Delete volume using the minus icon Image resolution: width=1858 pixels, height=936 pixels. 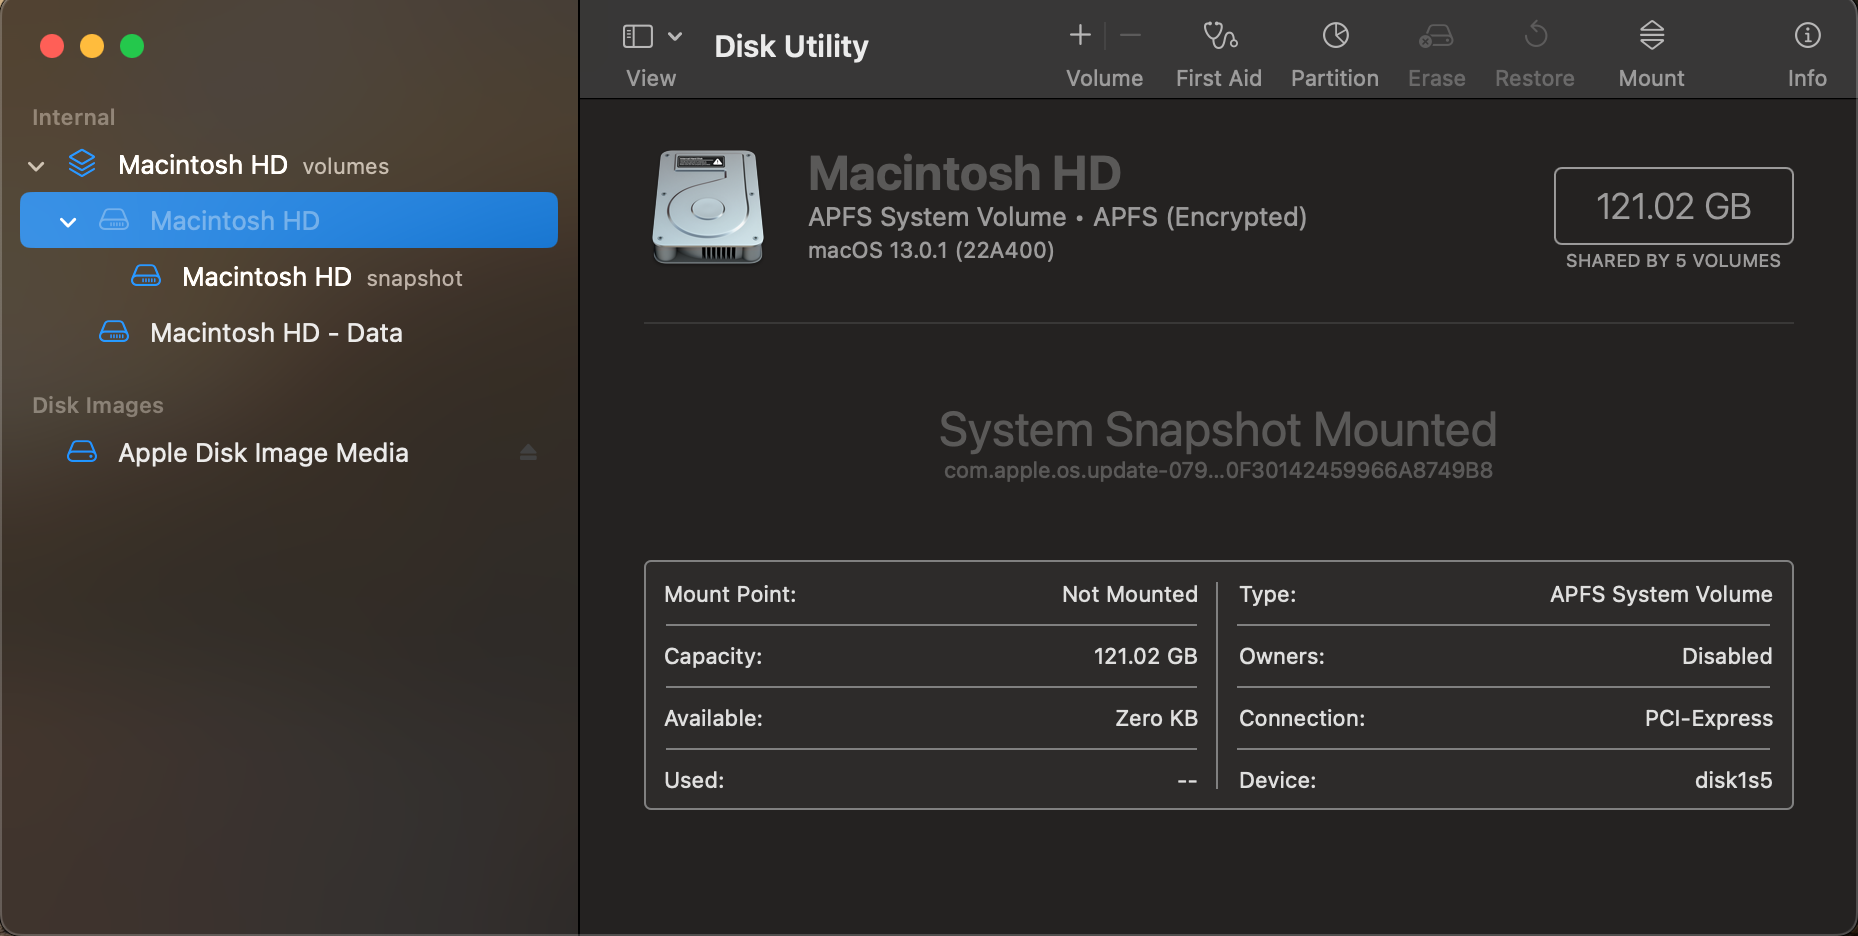(1131, 36)
